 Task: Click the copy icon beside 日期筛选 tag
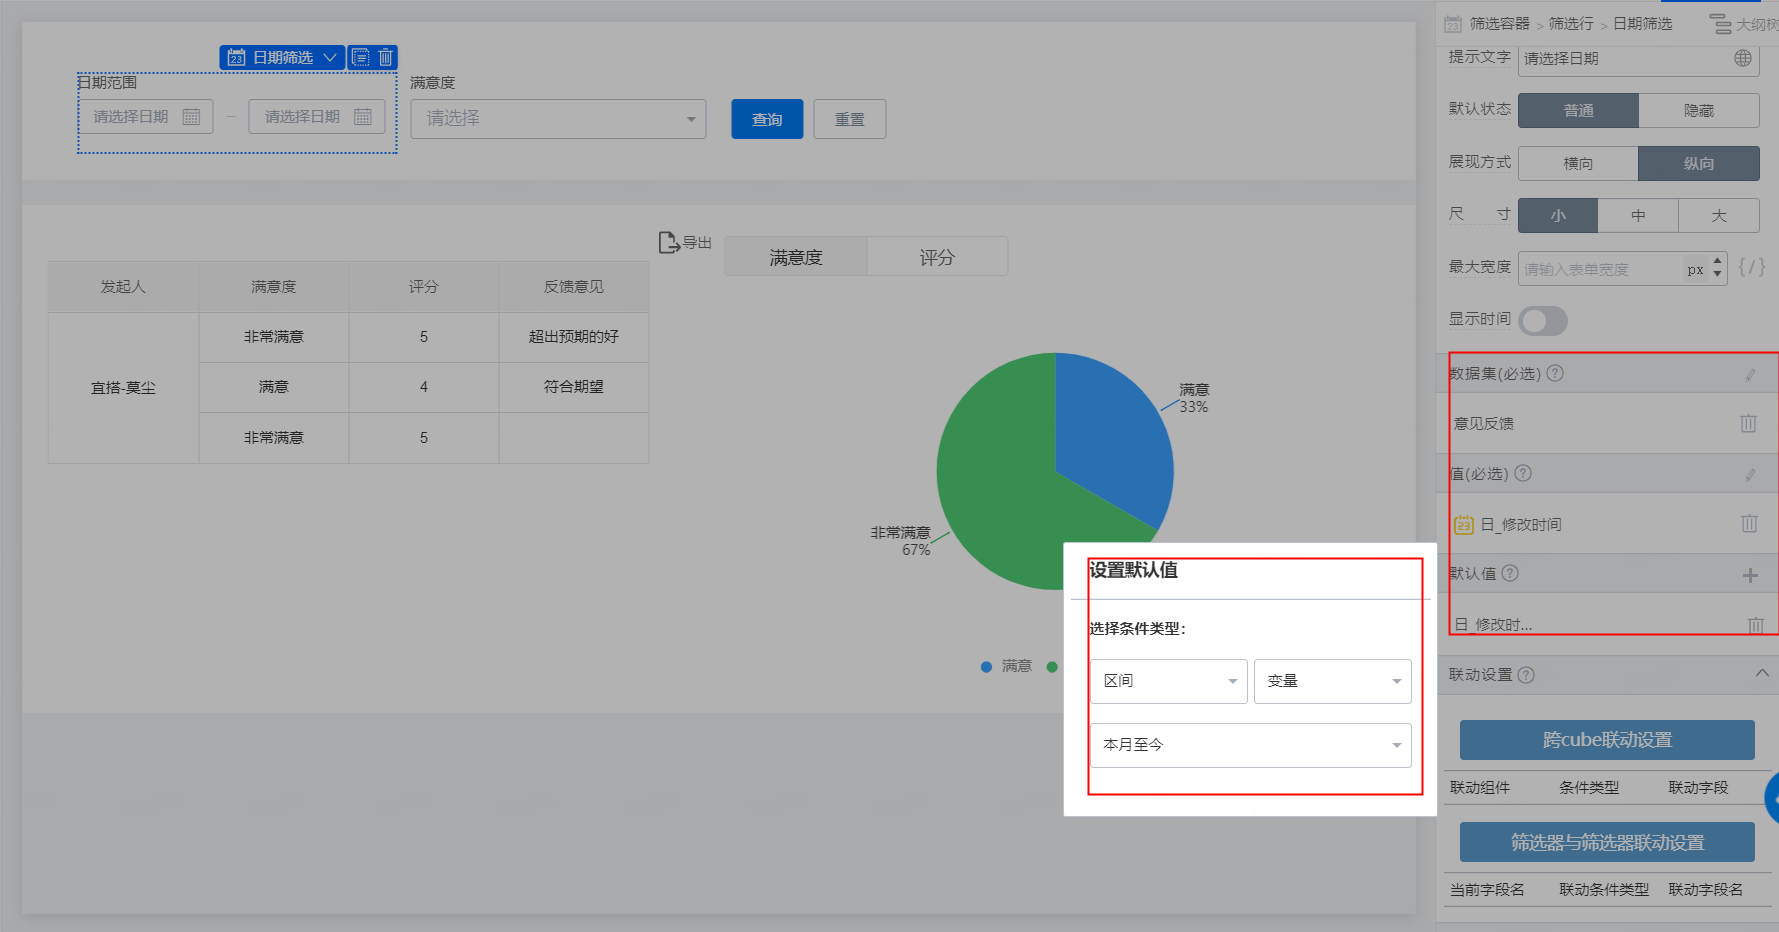coord(361,58)
